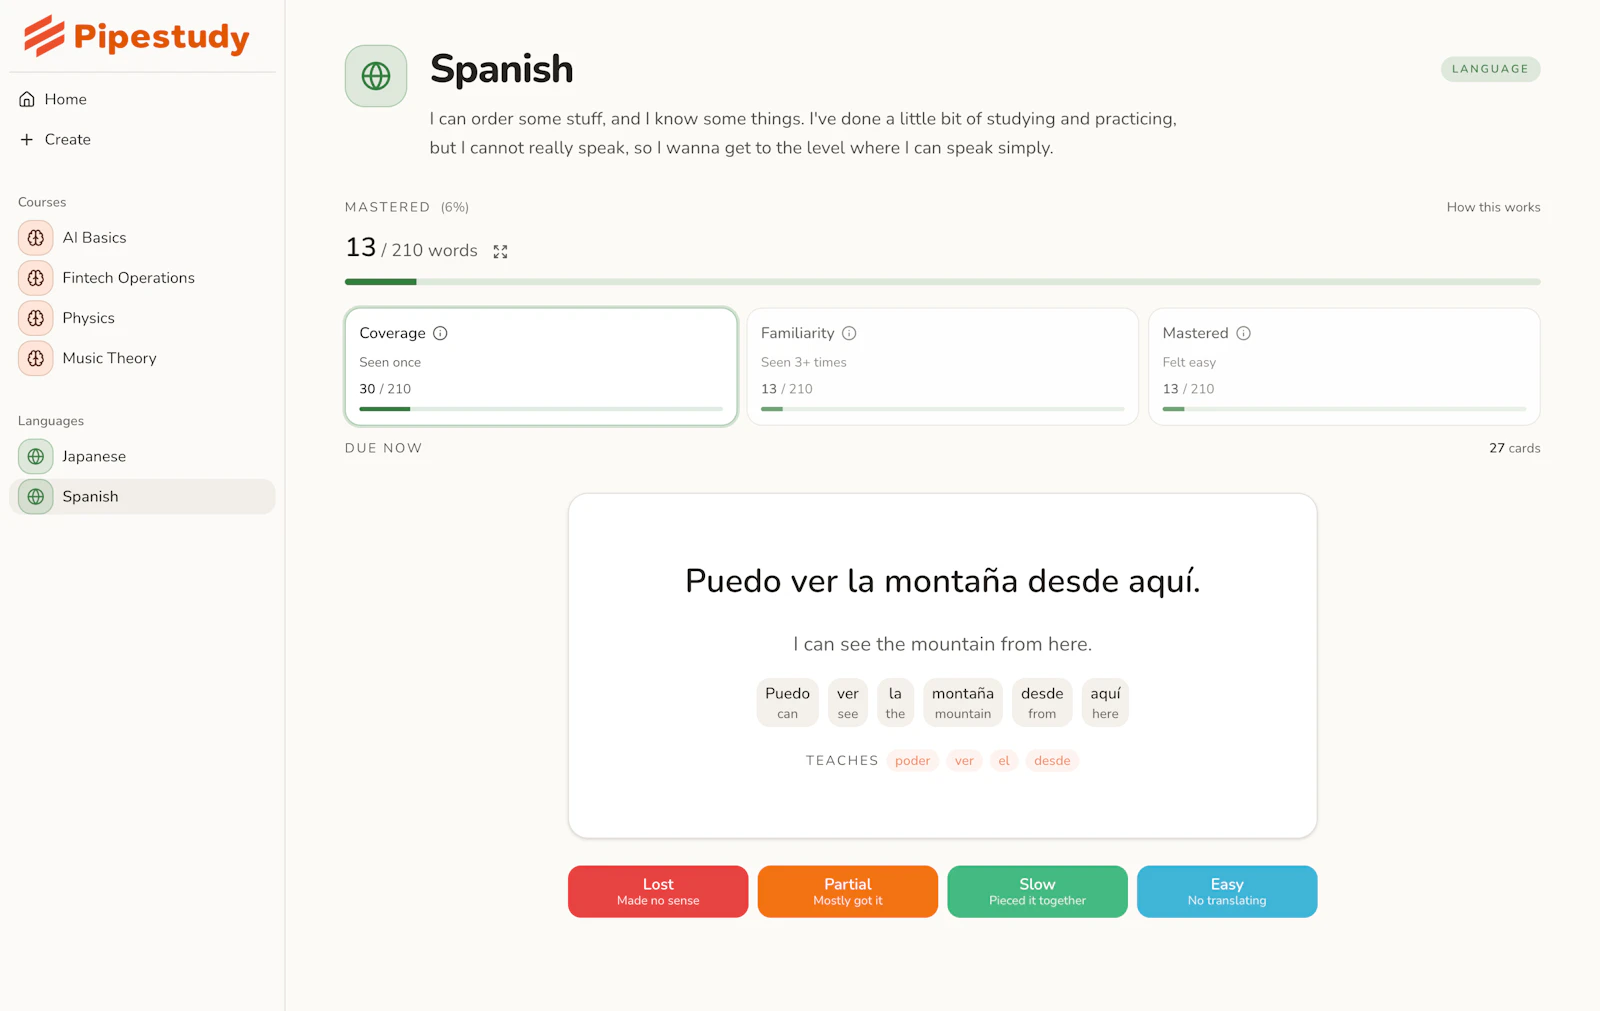The height and width of the screenshot is (1011, 1600).
Task: Click the word chip desde / from
Action: 1042,702
